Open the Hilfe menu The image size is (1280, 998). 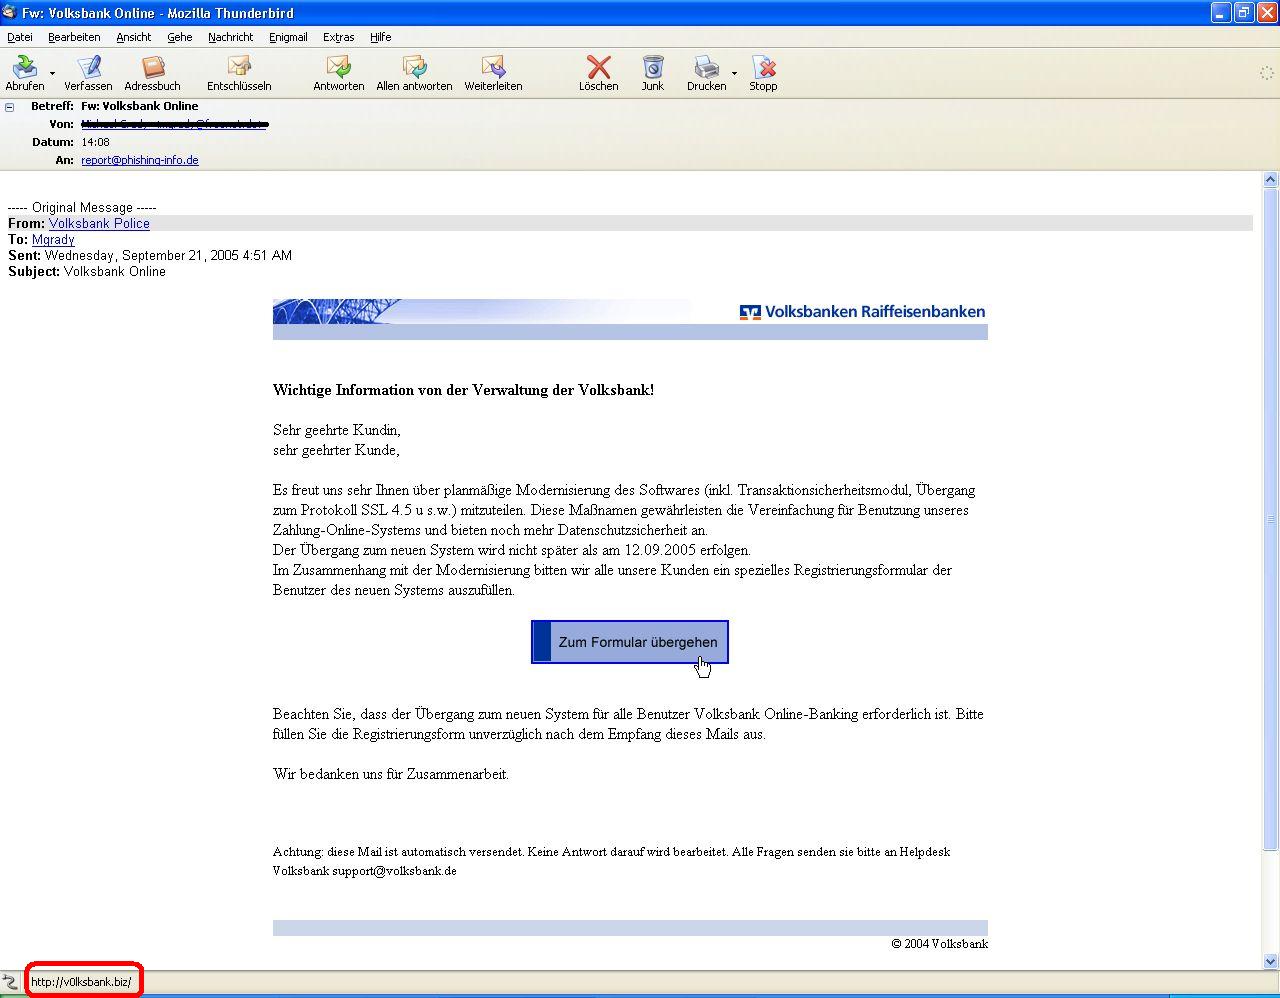pos(381,37)
